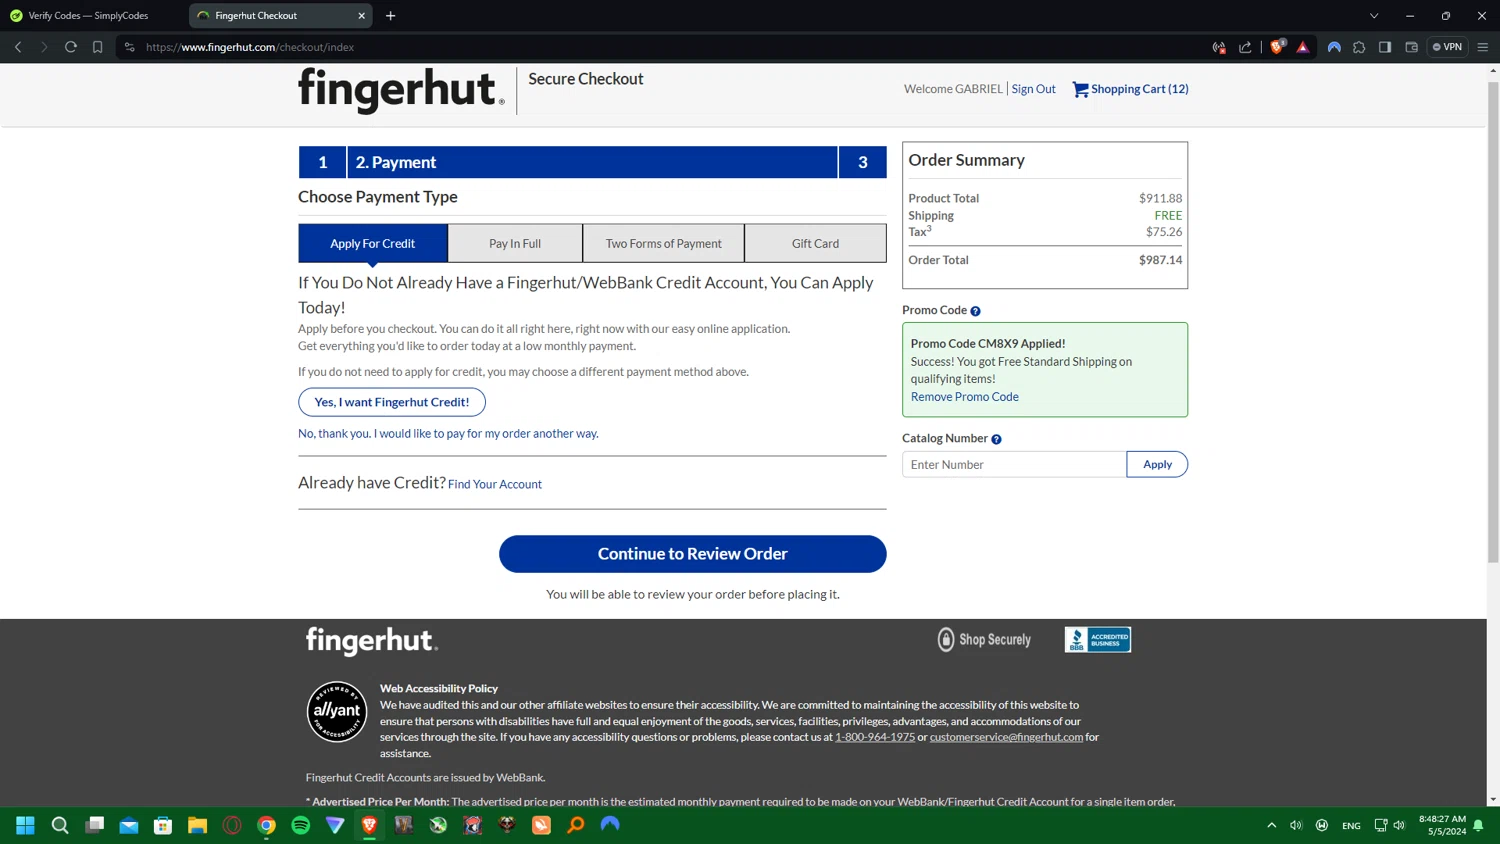Viewport: 1500px width, 844px height.
Task: Close the Fingerhut Checkout browser tab
Action: [x=362, y=15]
